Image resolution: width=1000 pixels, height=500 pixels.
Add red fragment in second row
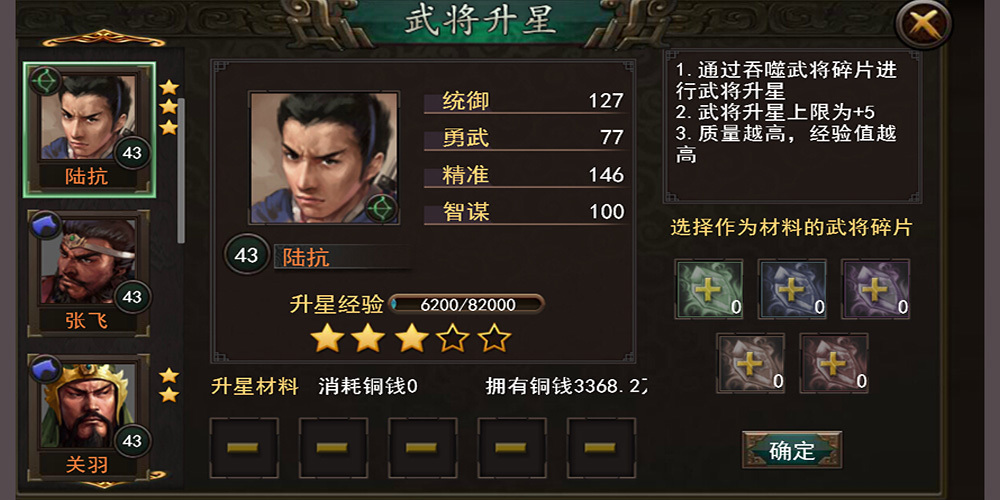point(834,363)
